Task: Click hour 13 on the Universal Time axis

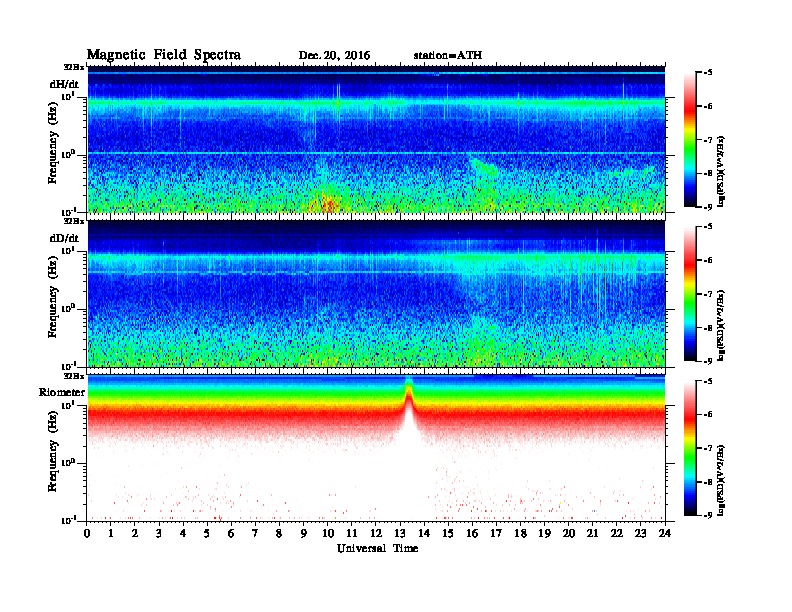Action: point(400,533)
